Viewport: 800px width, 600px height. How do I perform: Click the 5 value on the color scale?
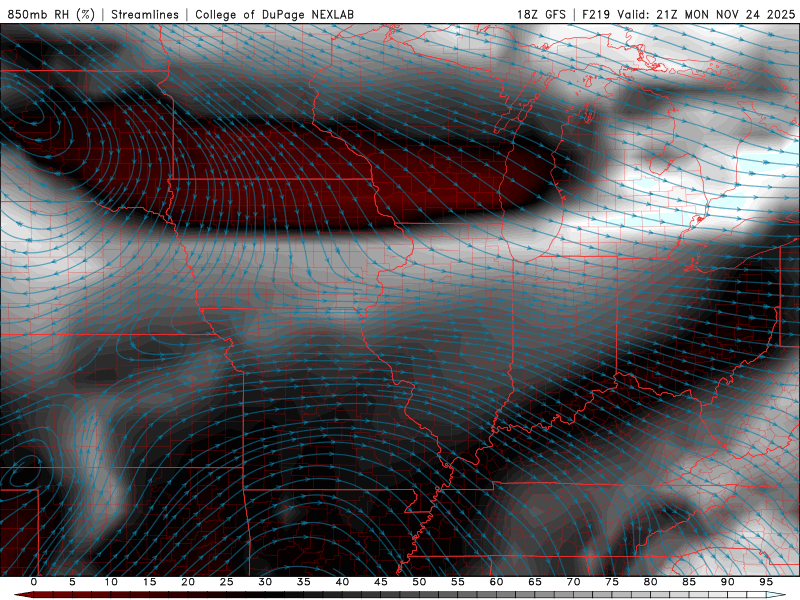[x=72, y=582]
